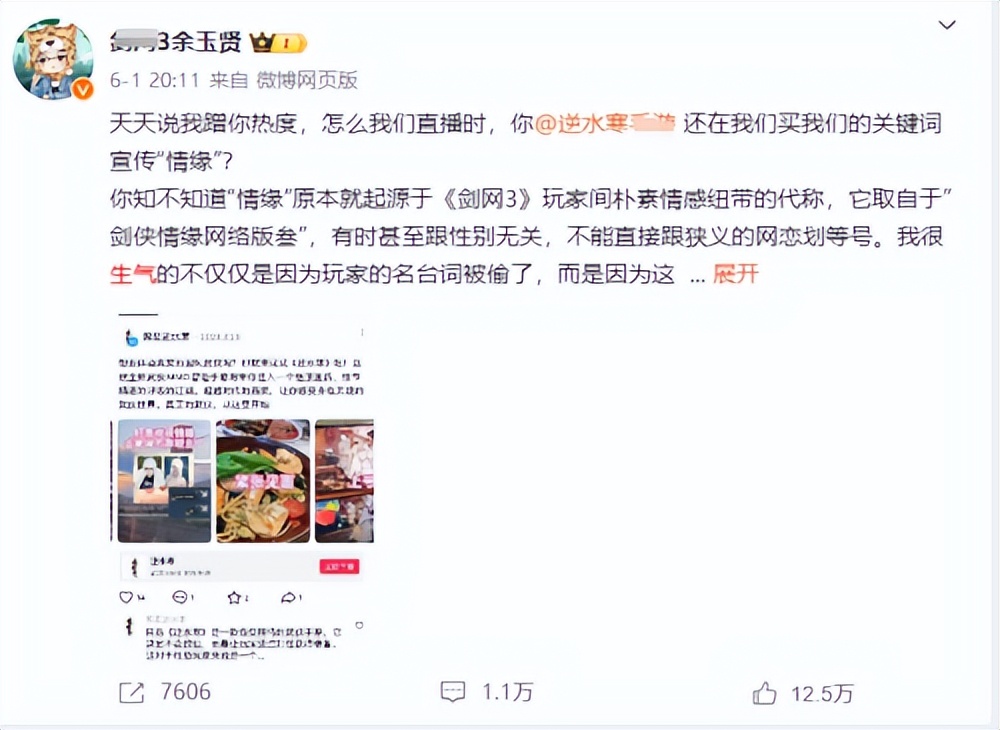Screen dimensions: 1000x730
Task: Expand full post with 展开
Action: pos(736,274)
